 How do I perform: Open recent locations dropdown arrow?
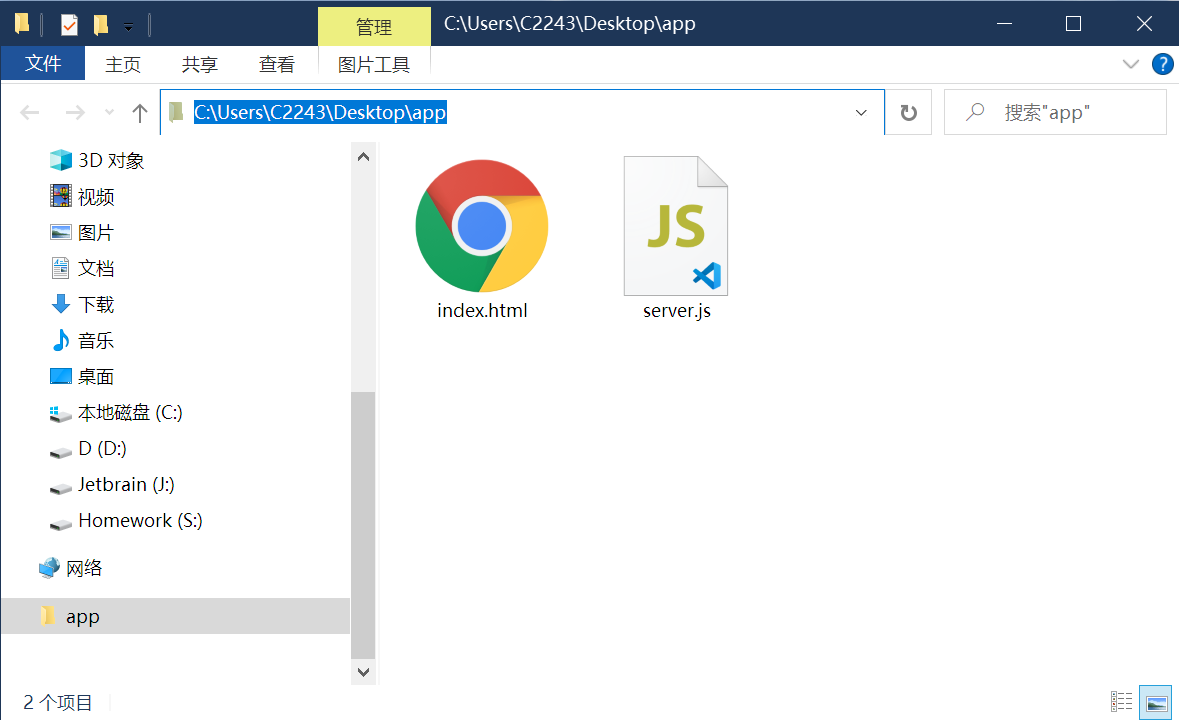point(110,113)
